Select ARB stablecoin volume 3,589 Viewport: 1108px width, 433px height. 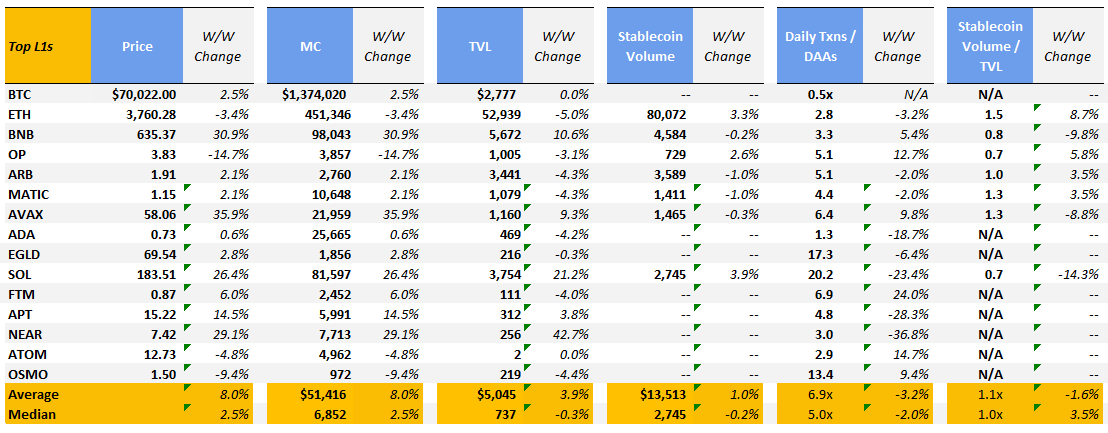click(670, 174)
